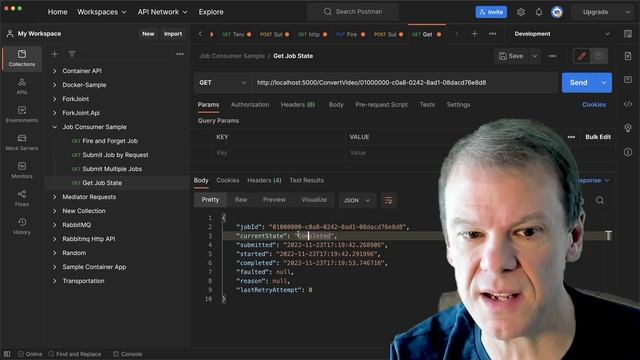The width and height of the screenshot is (640, 360).
Task: Click the Import button
Action: 173,34
